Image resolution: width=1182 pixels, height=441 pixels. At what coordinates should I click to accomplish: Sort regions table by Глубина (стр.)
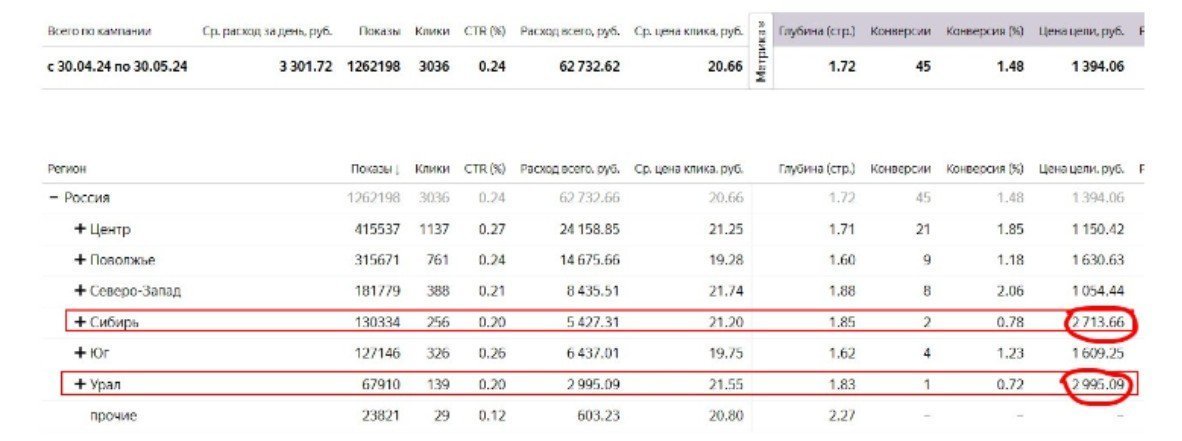pos(816,169)
